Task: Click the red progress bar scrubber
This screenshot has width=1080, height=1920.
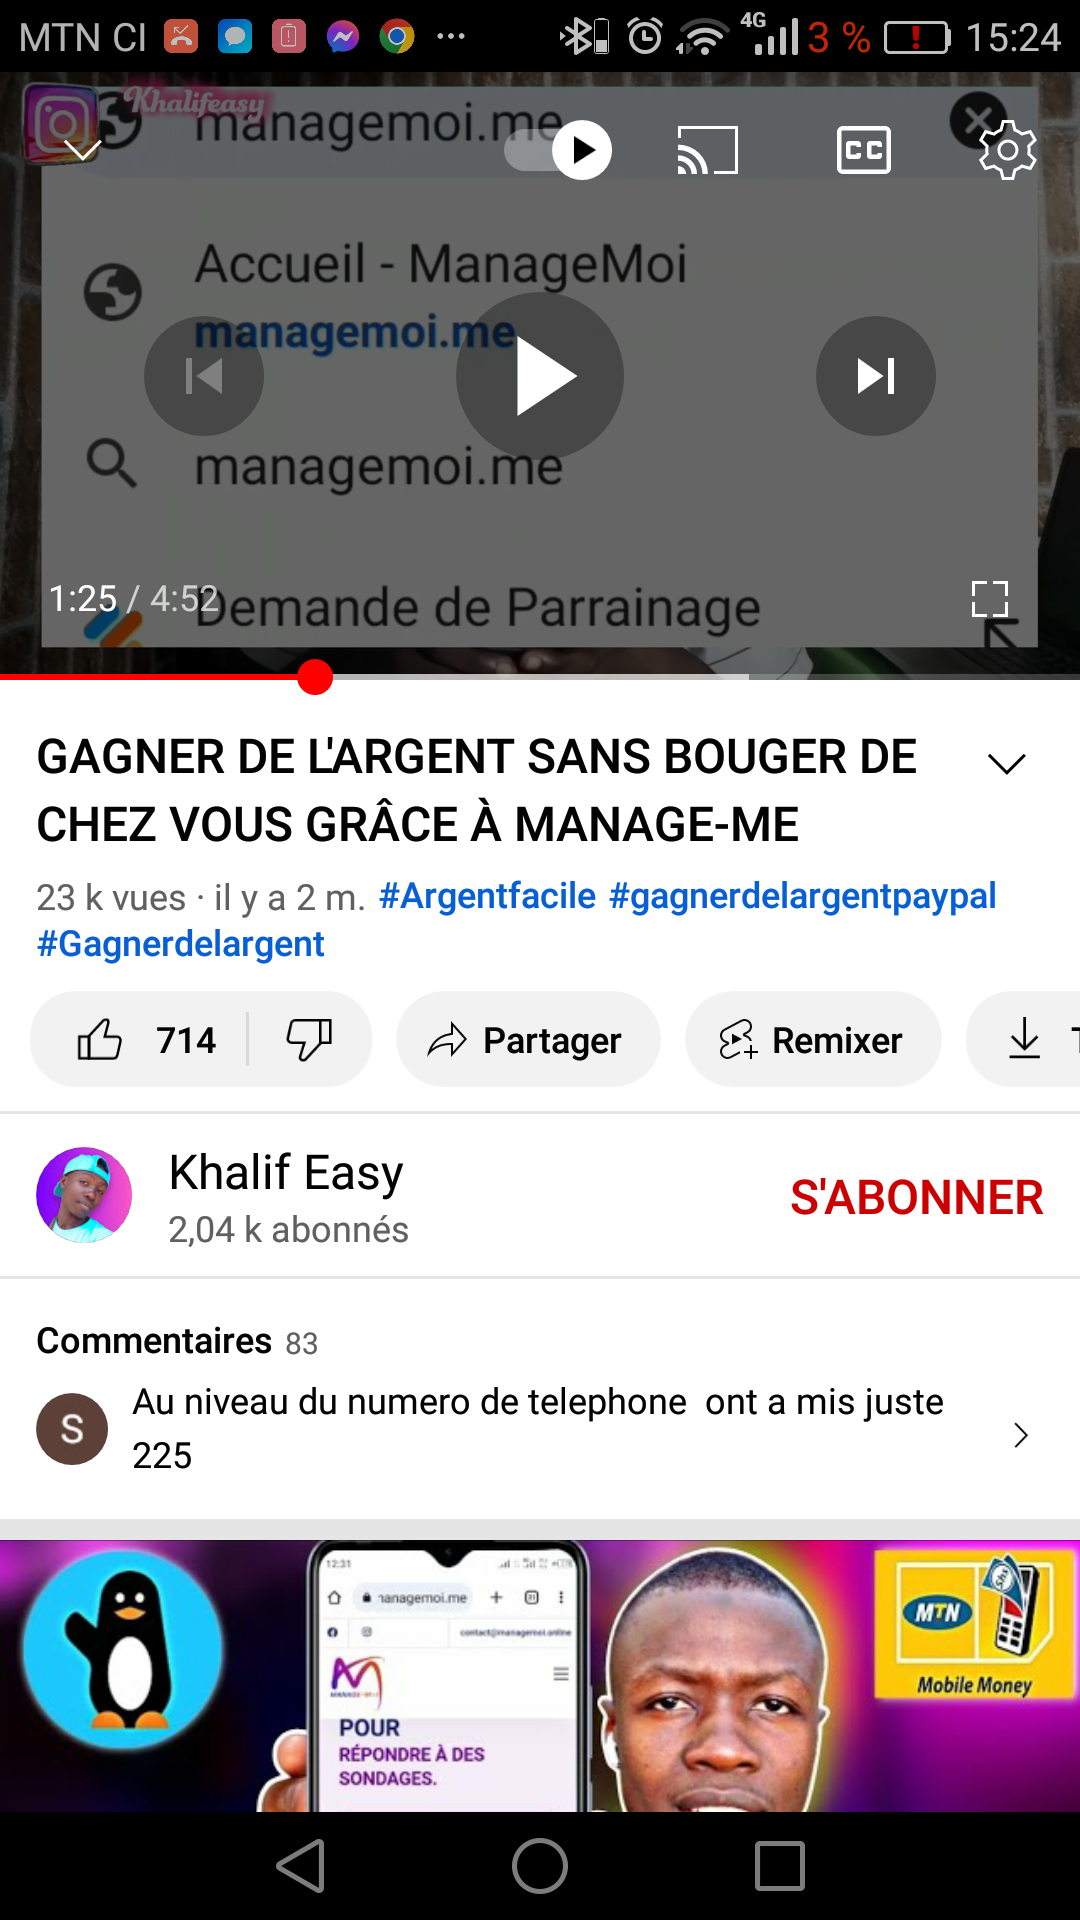Action: point(315,677)
